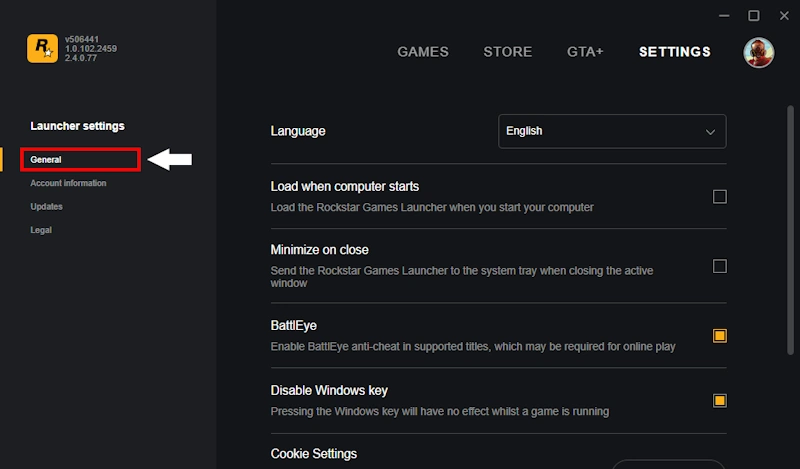Image resolution: width=800 pixels, height=469 pixels.
Task: Click the Rockstar Games logo icon
Action: point(42,48)
